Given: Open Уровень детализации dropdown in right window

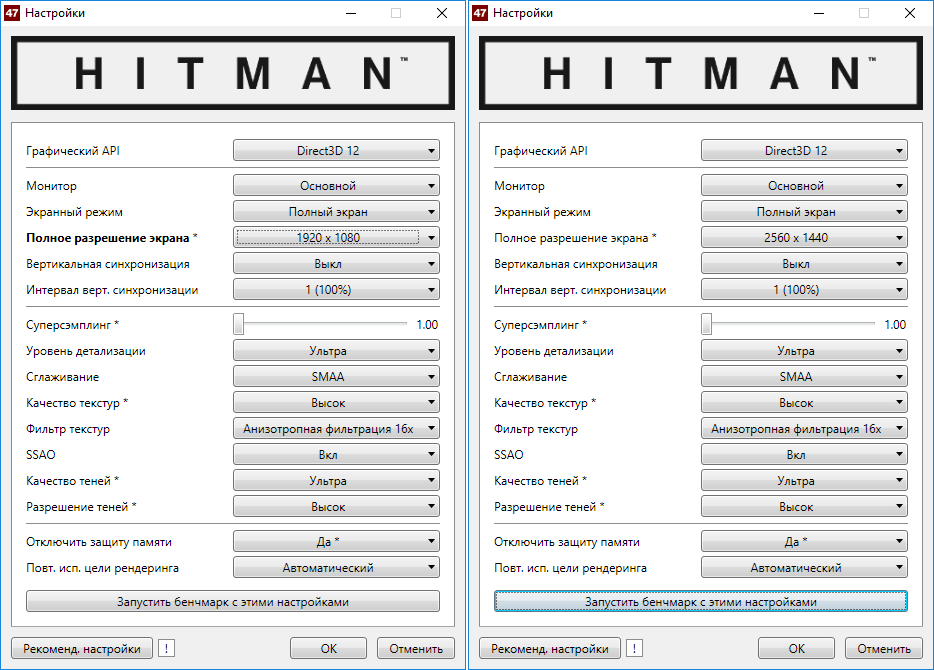Looking at the screenshot, I should click(x=805, y=351).
